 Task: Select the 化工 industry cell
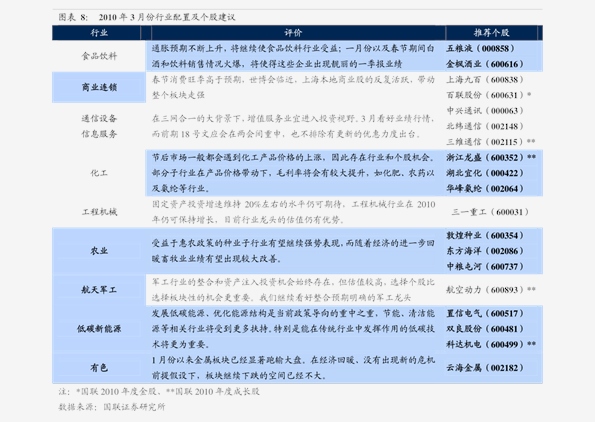(99, 173)
